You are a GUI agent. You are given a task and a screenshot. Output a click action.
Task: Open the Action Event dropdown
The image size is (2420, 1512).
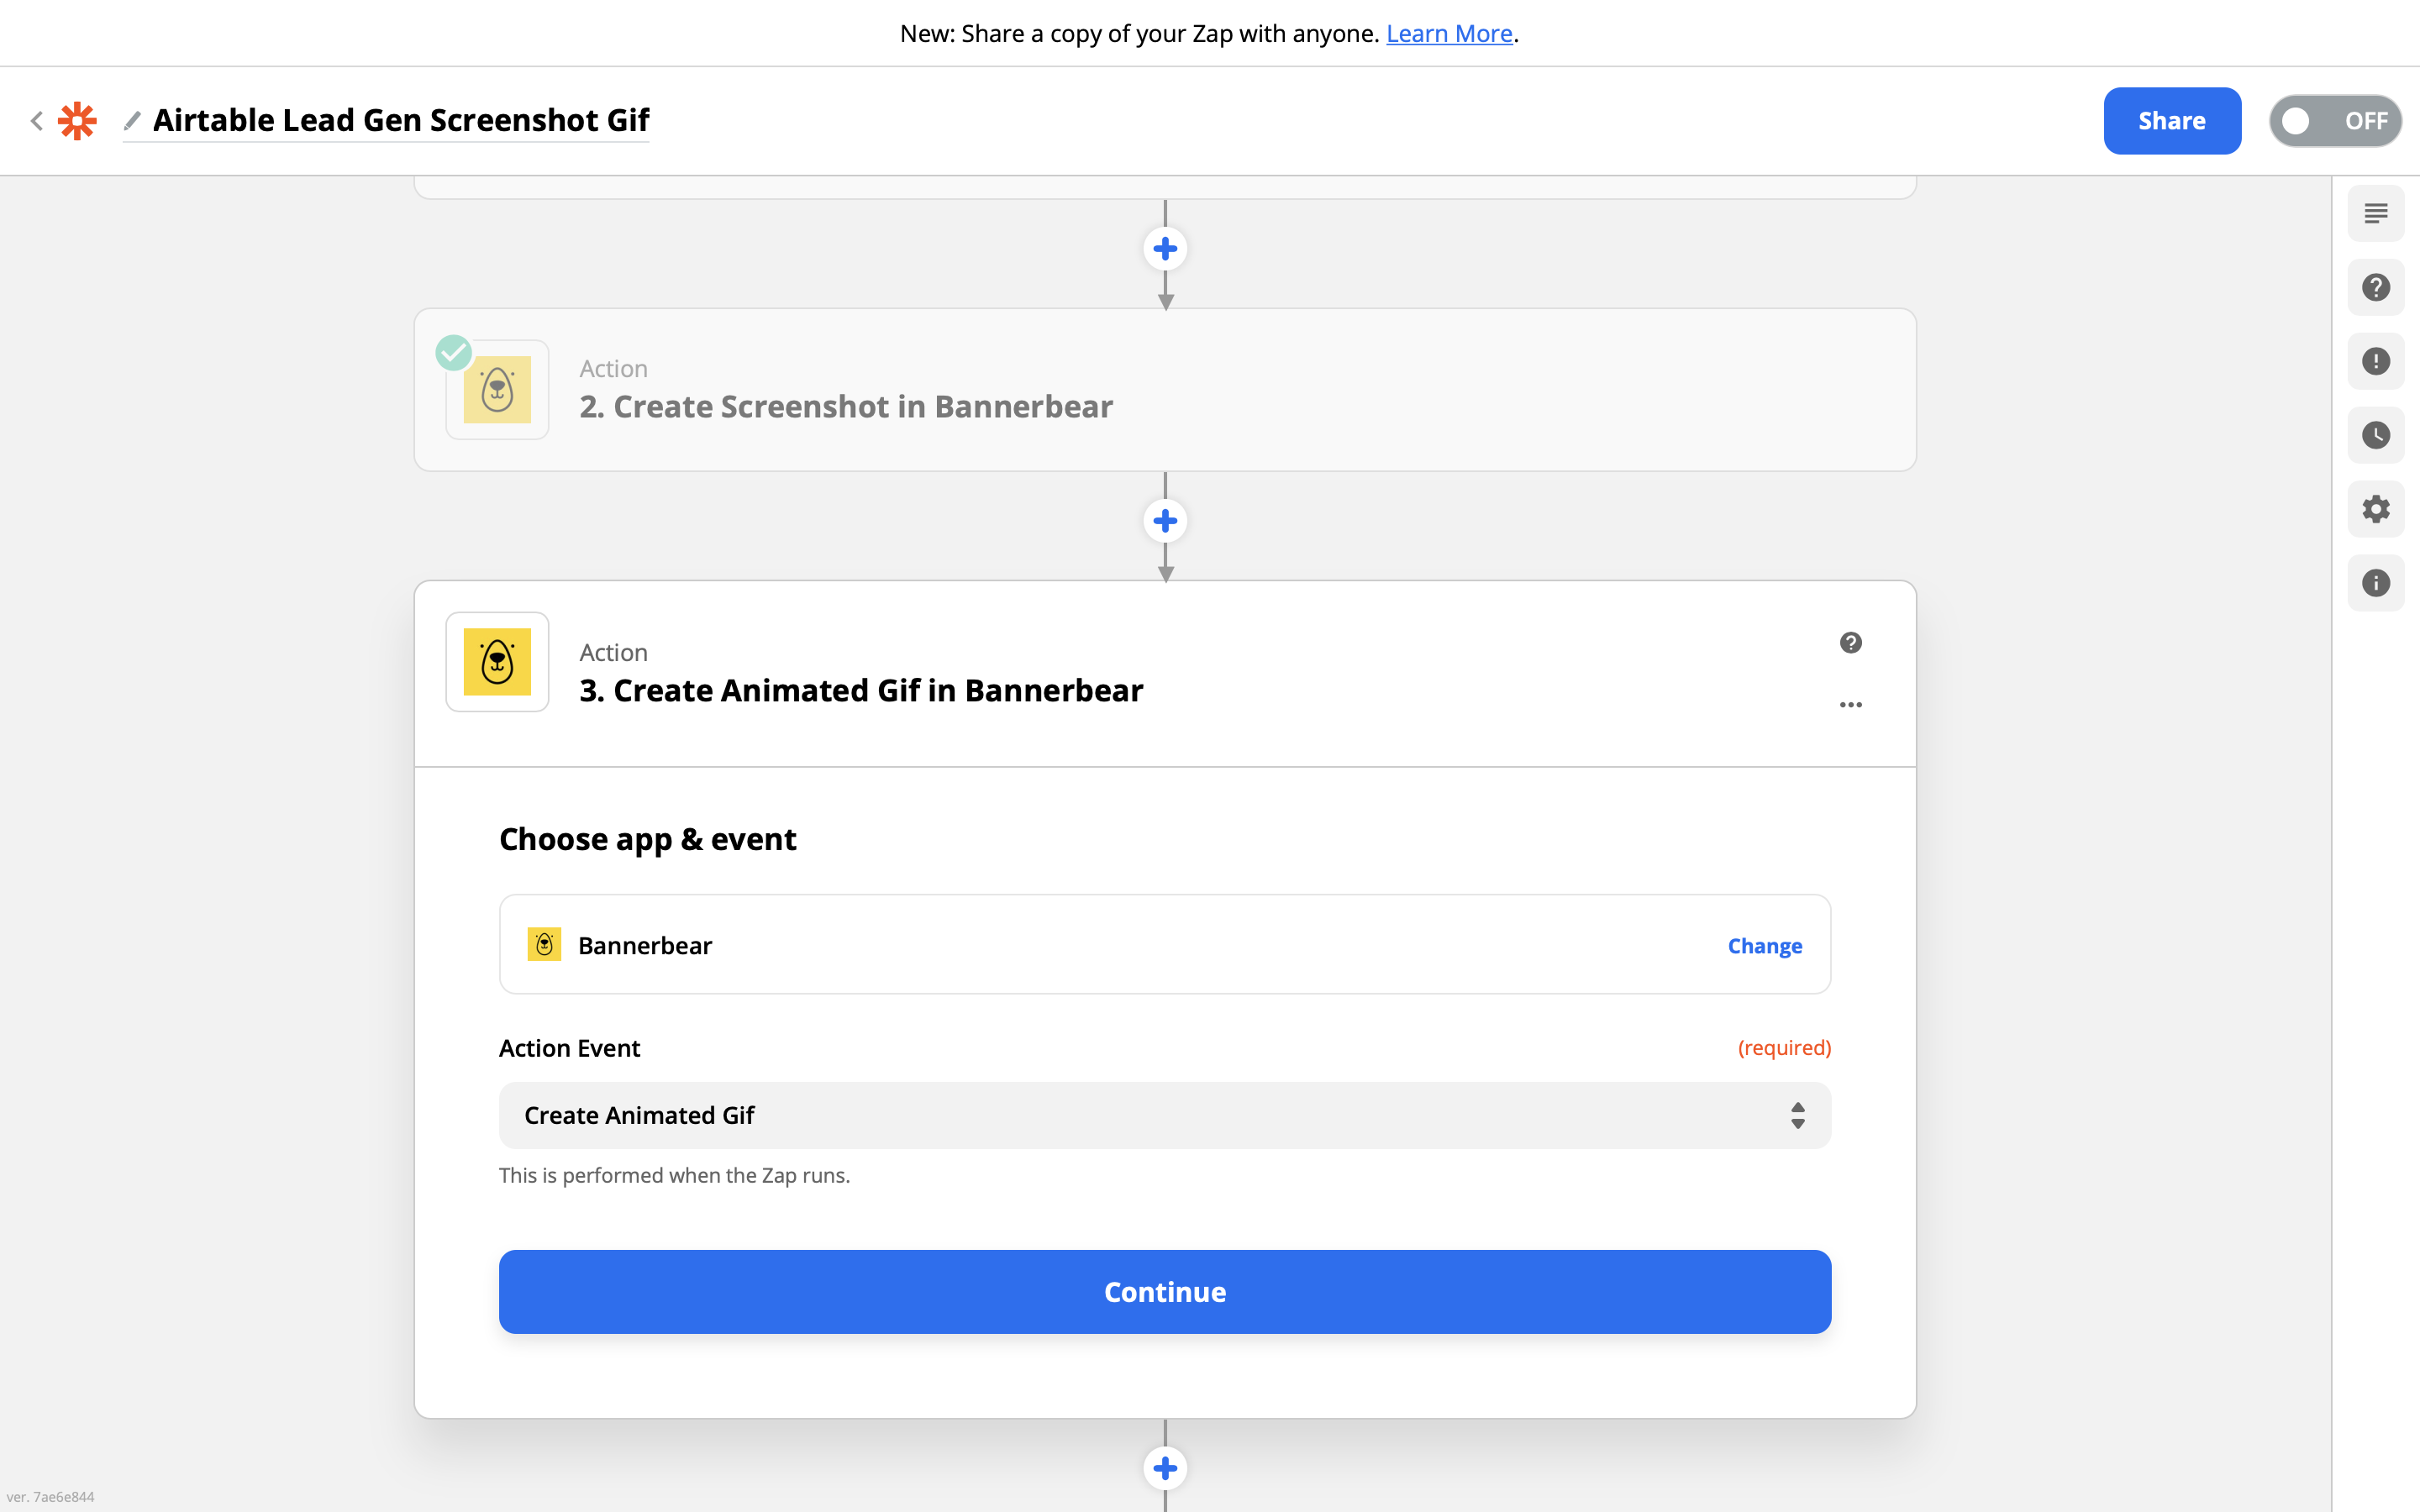click(1164, 1115)
